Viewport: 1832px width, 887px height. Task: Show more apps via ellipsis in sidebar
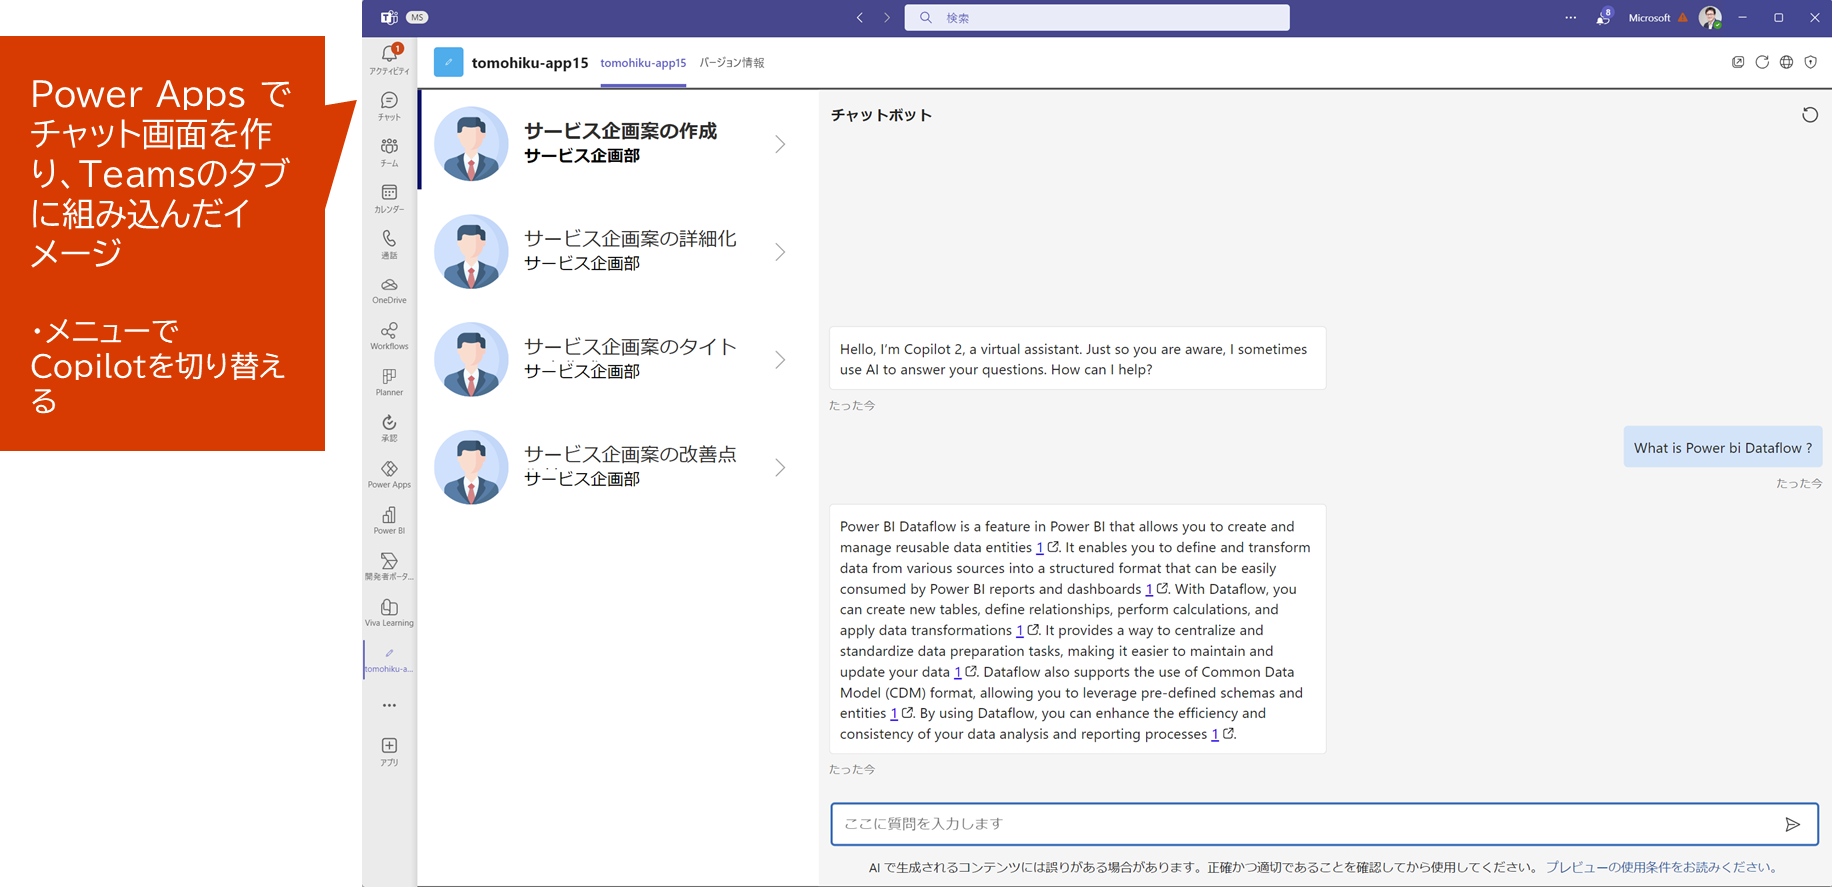pyautogui.click(x=389, y=705)
